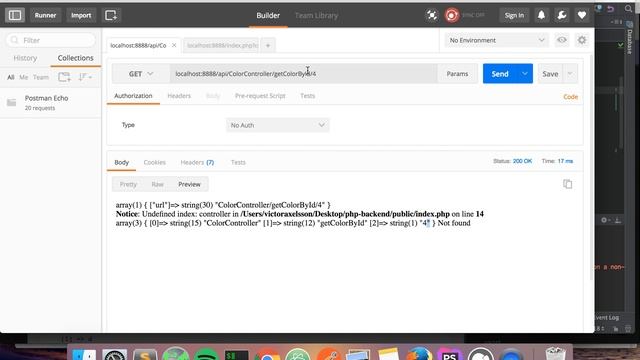Open the response Body tab
Viewport: 640px width, 360px height.
(x=122, y=162)
